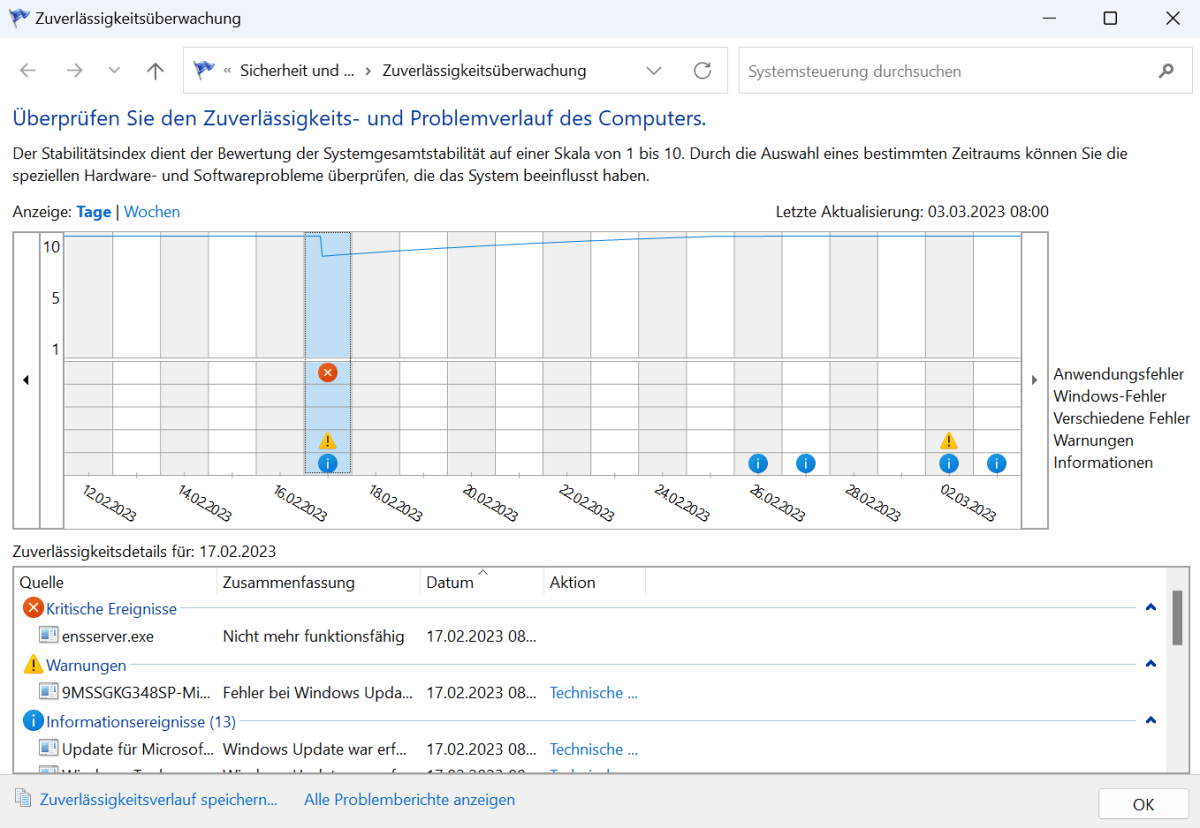Sort by Zusammenfassung column header
1200x828 pixels.
(319, 582)
